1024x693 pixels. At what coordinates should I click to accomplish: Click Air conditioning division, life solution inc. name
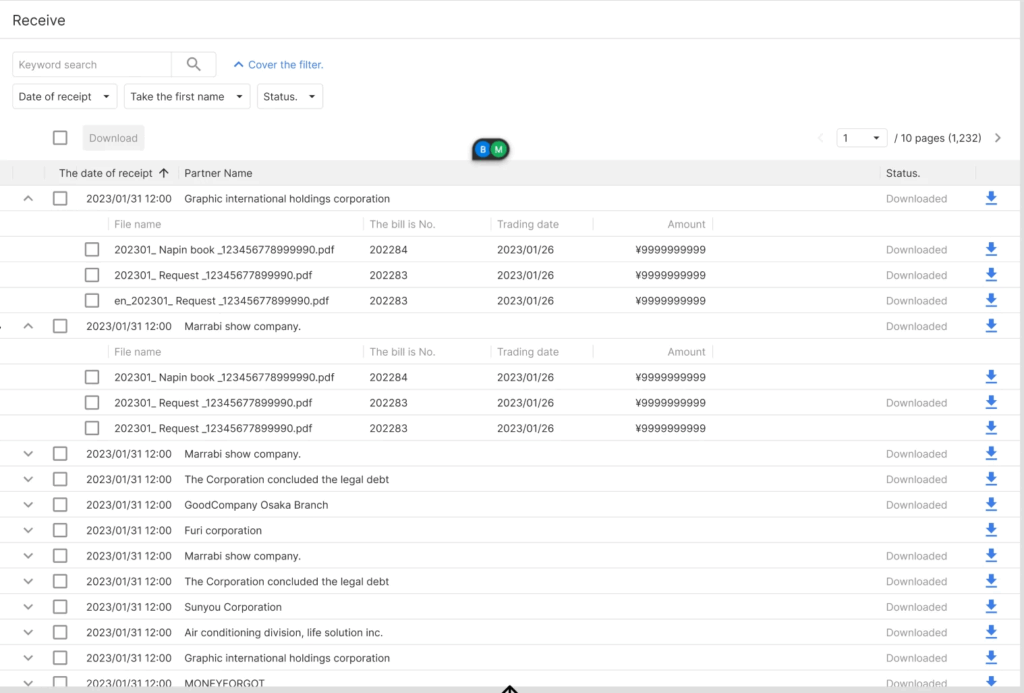(283, 632)
